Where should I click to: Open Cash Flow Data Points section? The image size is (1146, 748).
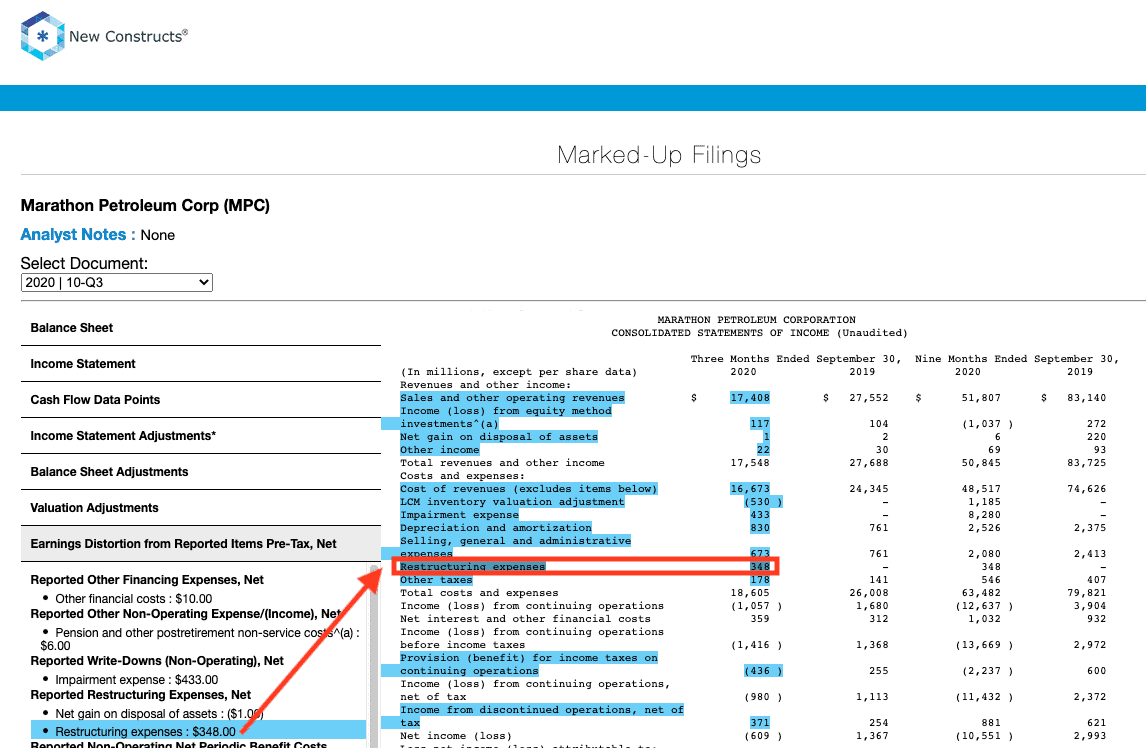click(x=201, y=399)
